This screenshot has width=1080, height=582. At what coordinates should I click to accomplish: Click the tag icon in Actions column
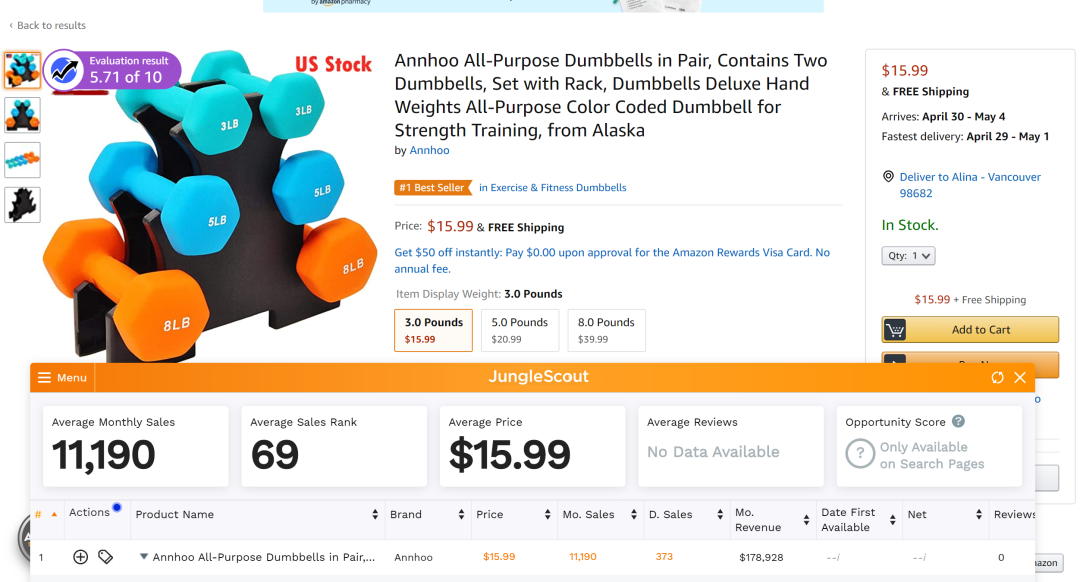(x=106, y=557)
